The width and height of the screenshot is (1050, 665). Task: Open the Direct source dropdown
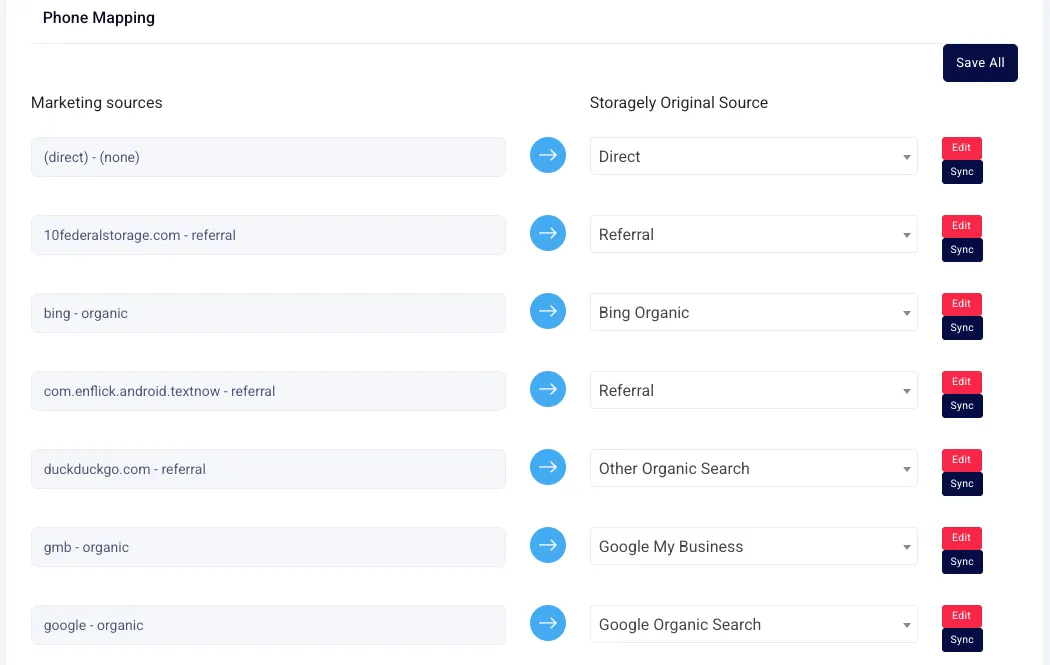[x=753, y=156]
